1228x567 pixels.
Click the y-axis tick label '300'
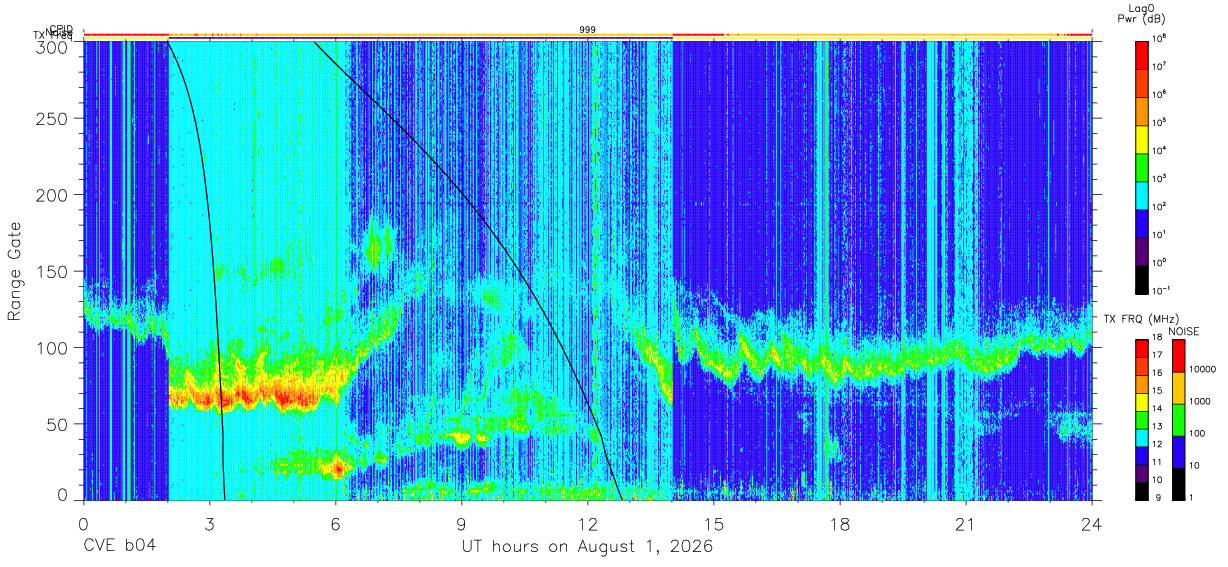[53, 46]
